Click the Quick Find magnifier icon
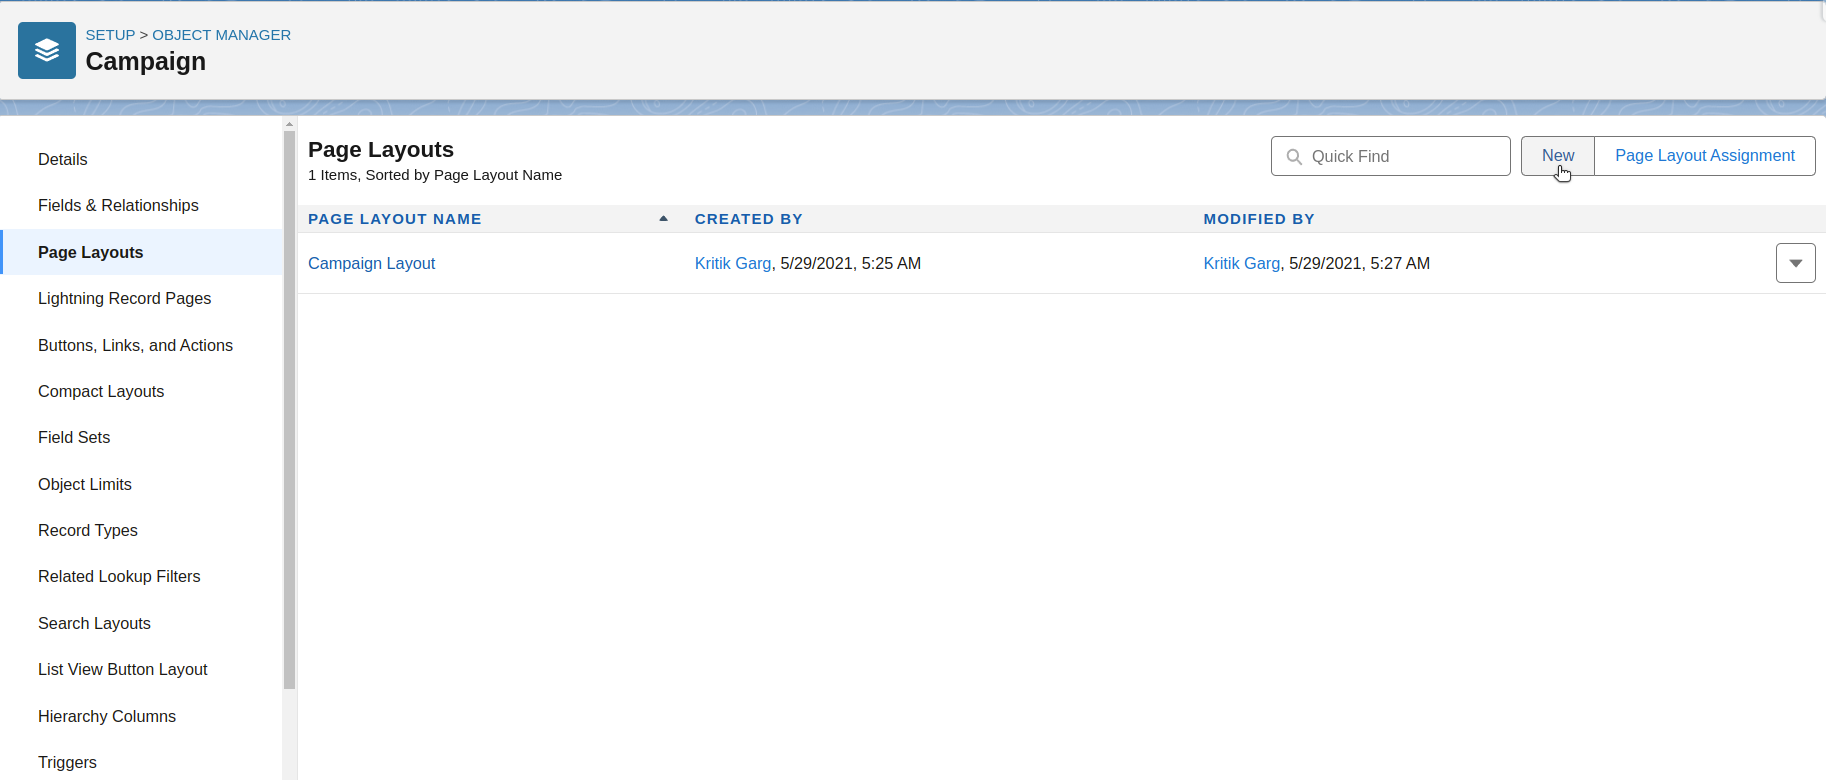This screenshot has height=780, width=1826. pos(1294,157)
